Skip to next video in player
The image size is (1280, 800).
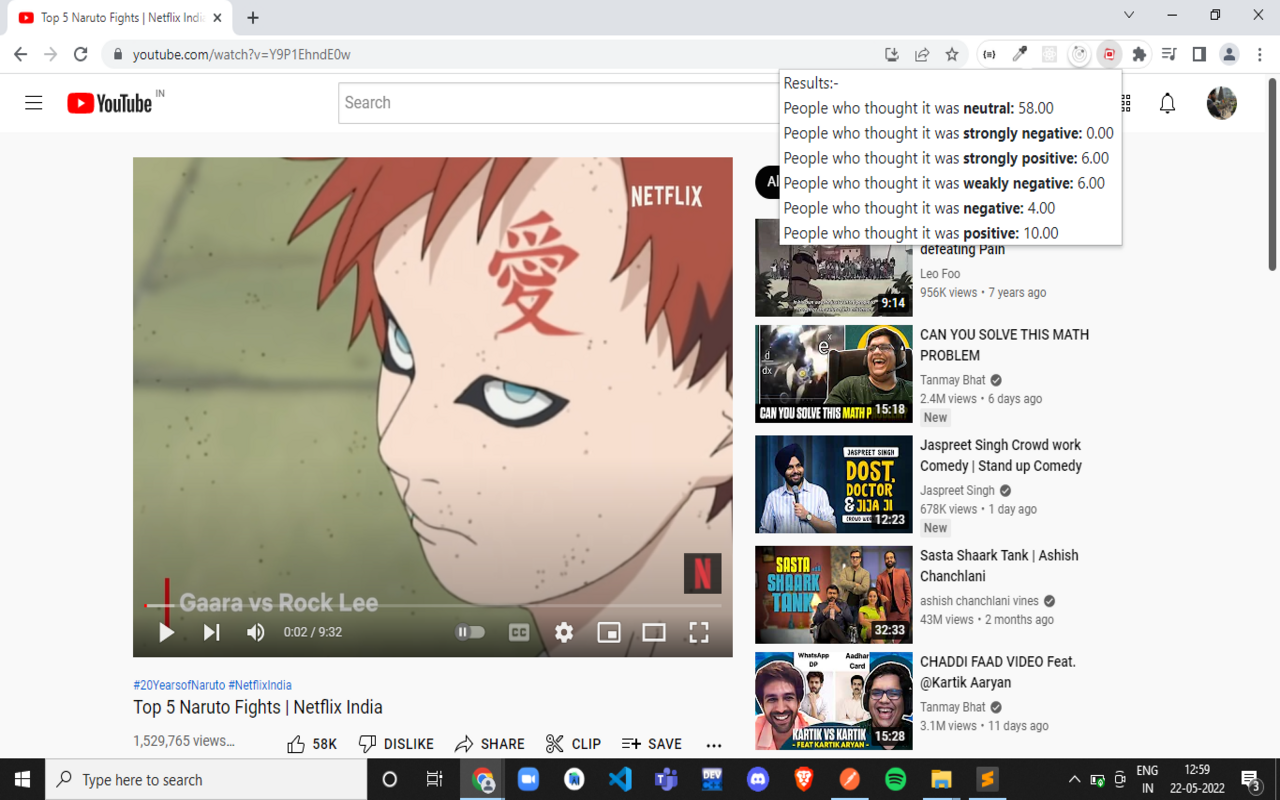[212, 632]
